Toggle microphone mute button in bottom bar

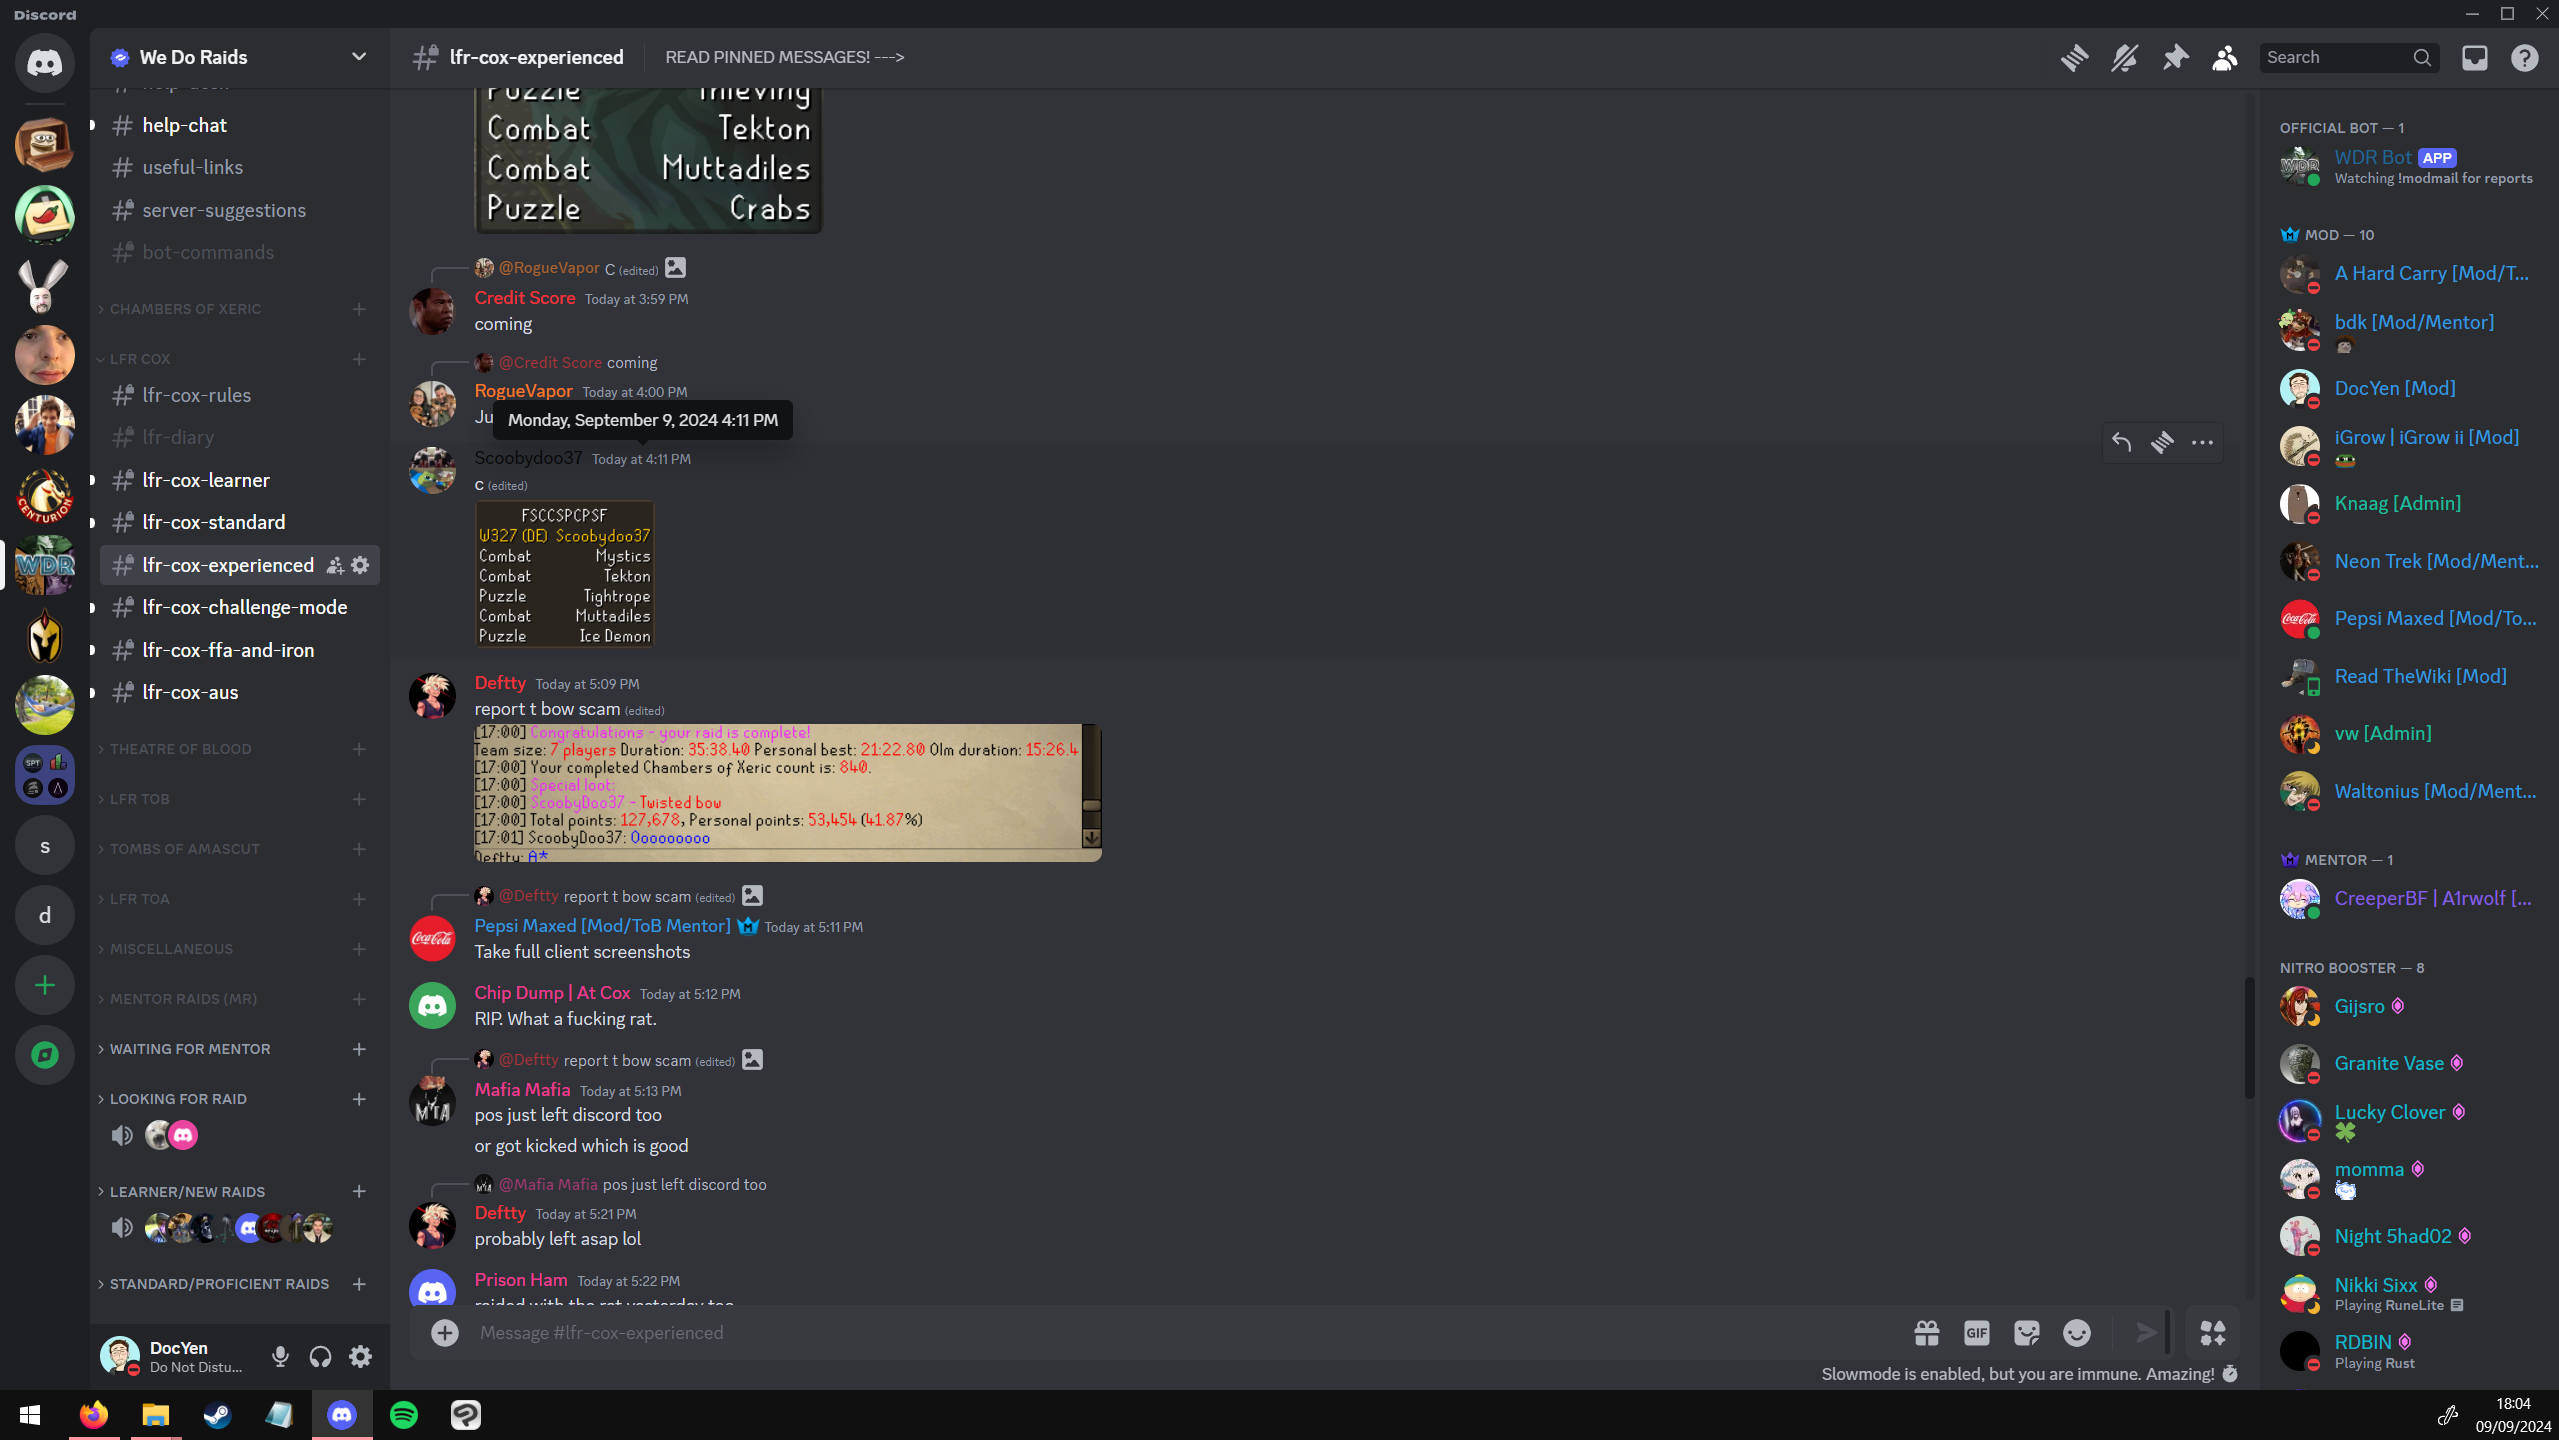click(x=279, y=1357)
